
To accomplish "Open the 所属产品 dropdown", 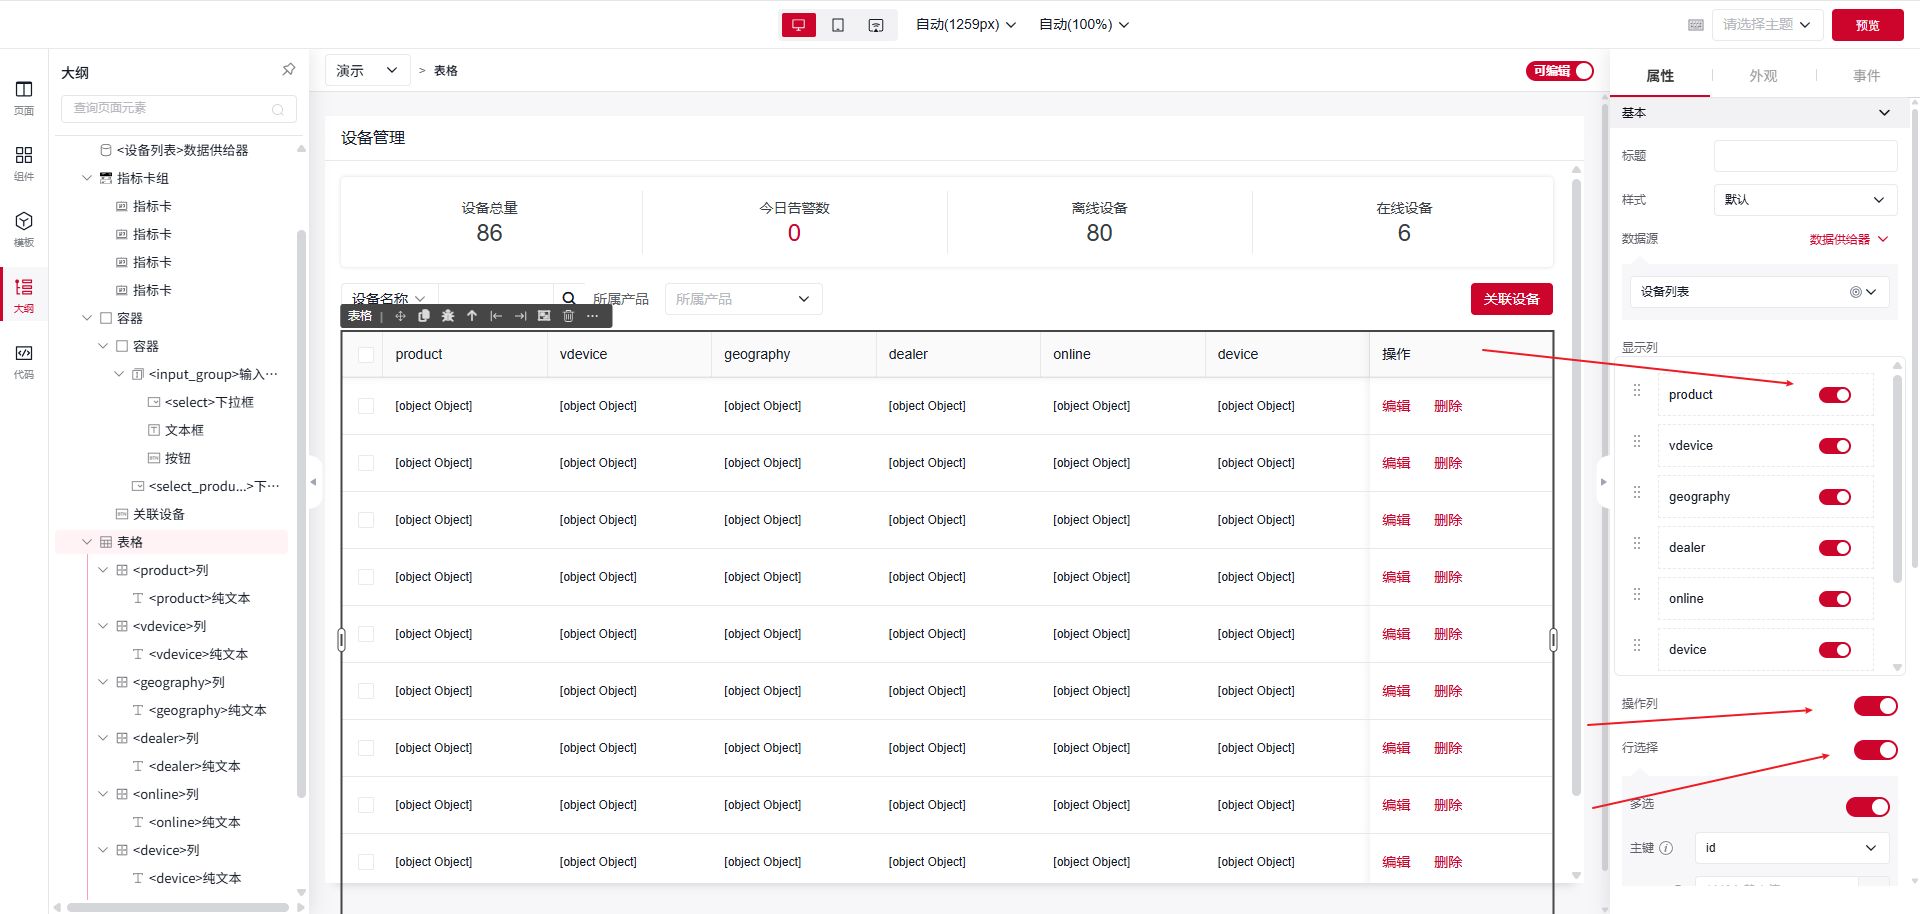I will 743,299.
